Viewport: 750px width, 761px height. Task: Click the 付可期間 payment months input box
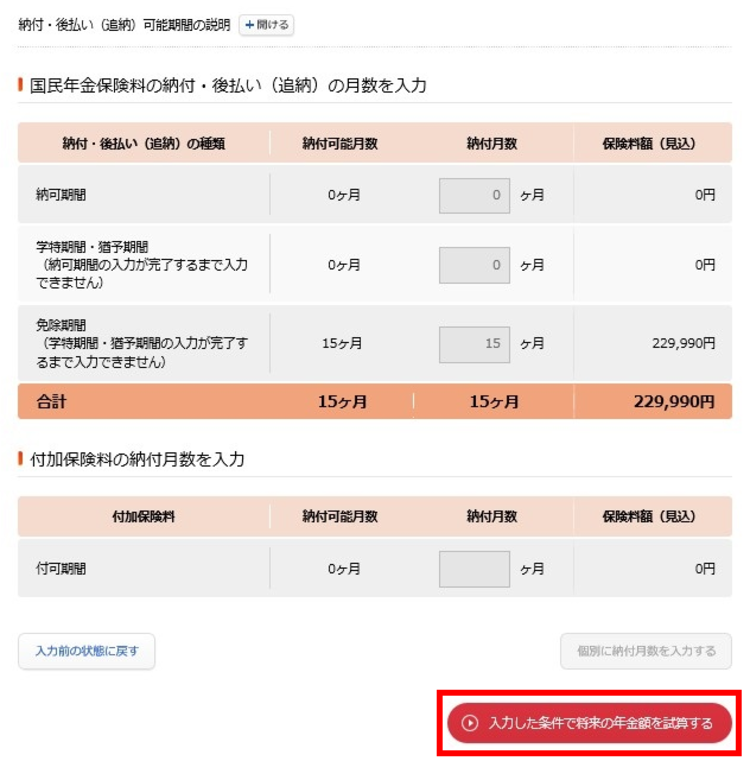[474, 569]
